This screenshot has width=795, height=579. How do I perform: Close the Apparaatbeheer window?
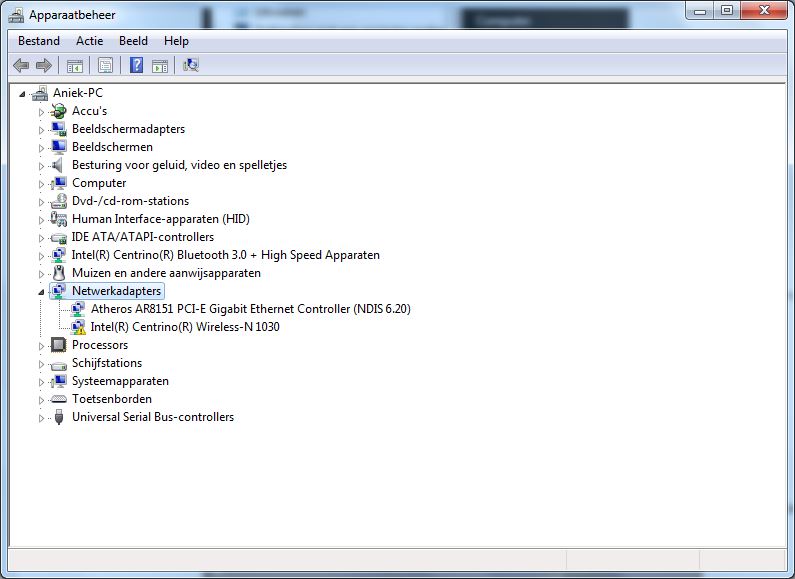click(x=764, y=11)
